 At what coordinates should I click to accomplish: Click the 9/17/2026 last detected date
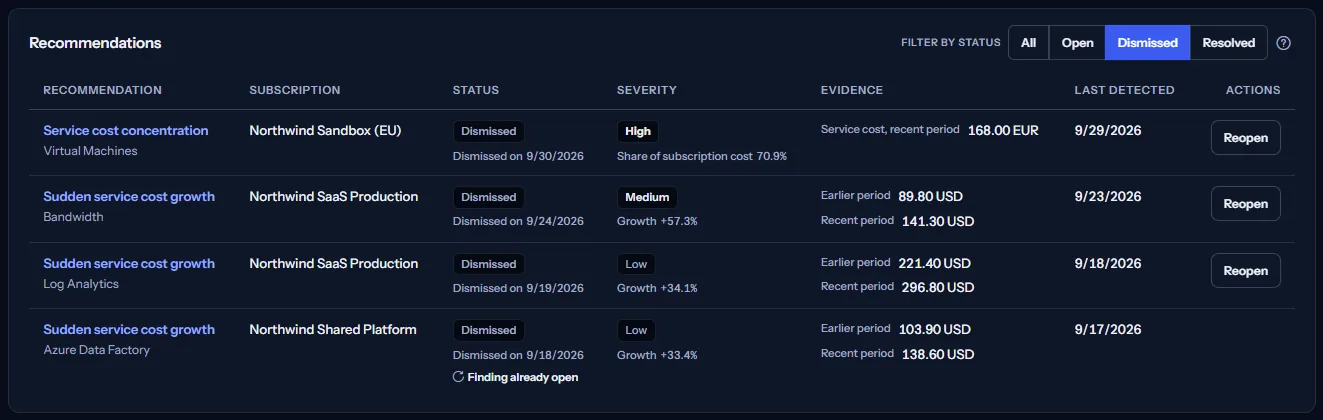coord(1108,329)
